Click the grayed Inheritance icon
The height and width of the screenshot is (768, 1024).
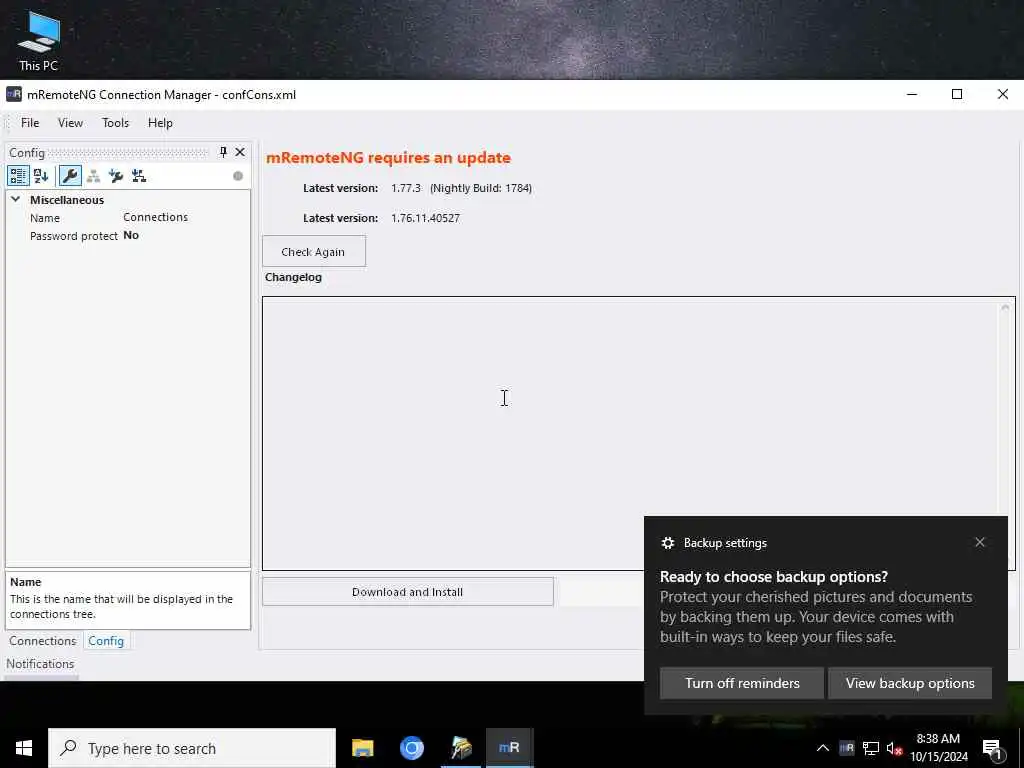coord(93,176)
